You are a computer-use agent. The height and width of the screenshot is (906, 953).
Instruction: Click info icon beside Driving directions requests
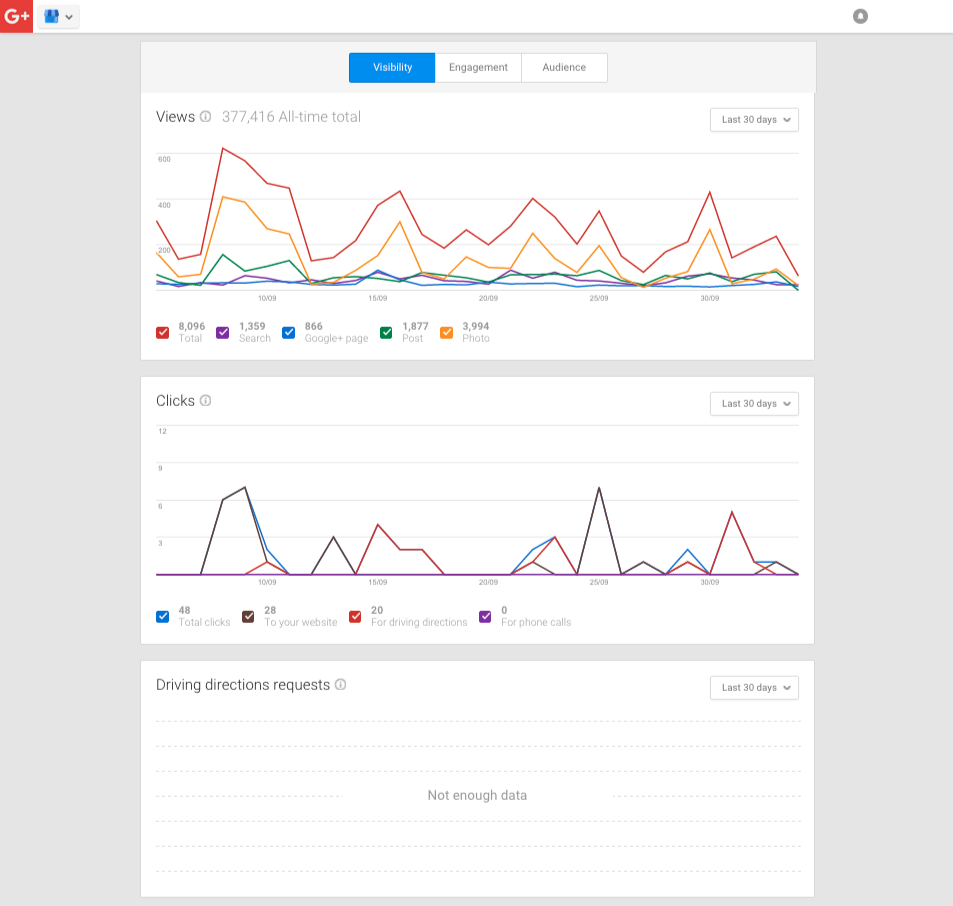point(340,685)
